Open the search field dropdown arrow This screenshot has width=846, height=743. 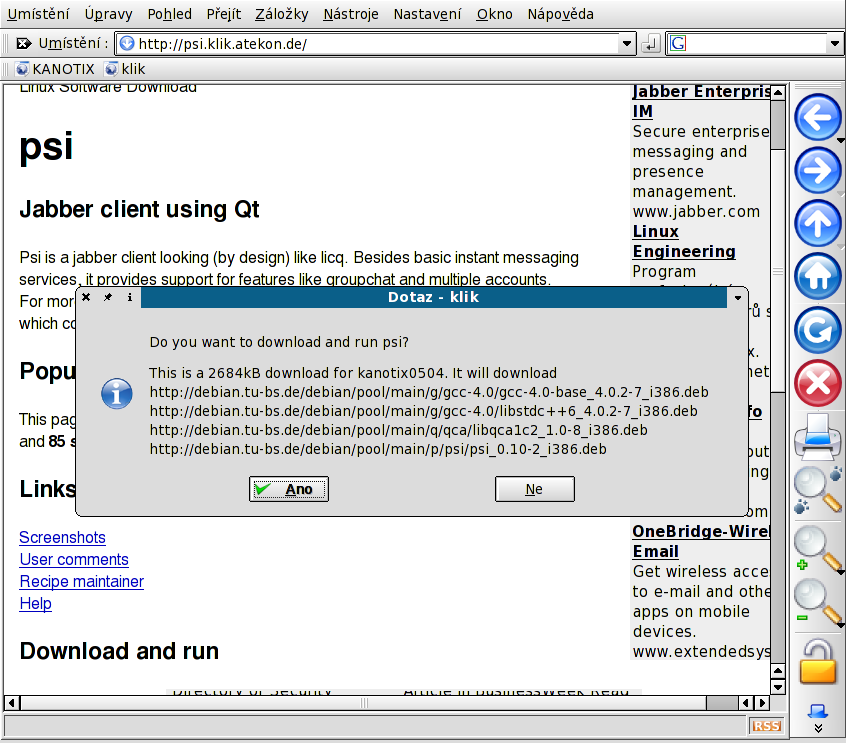[x=834, y=44]
